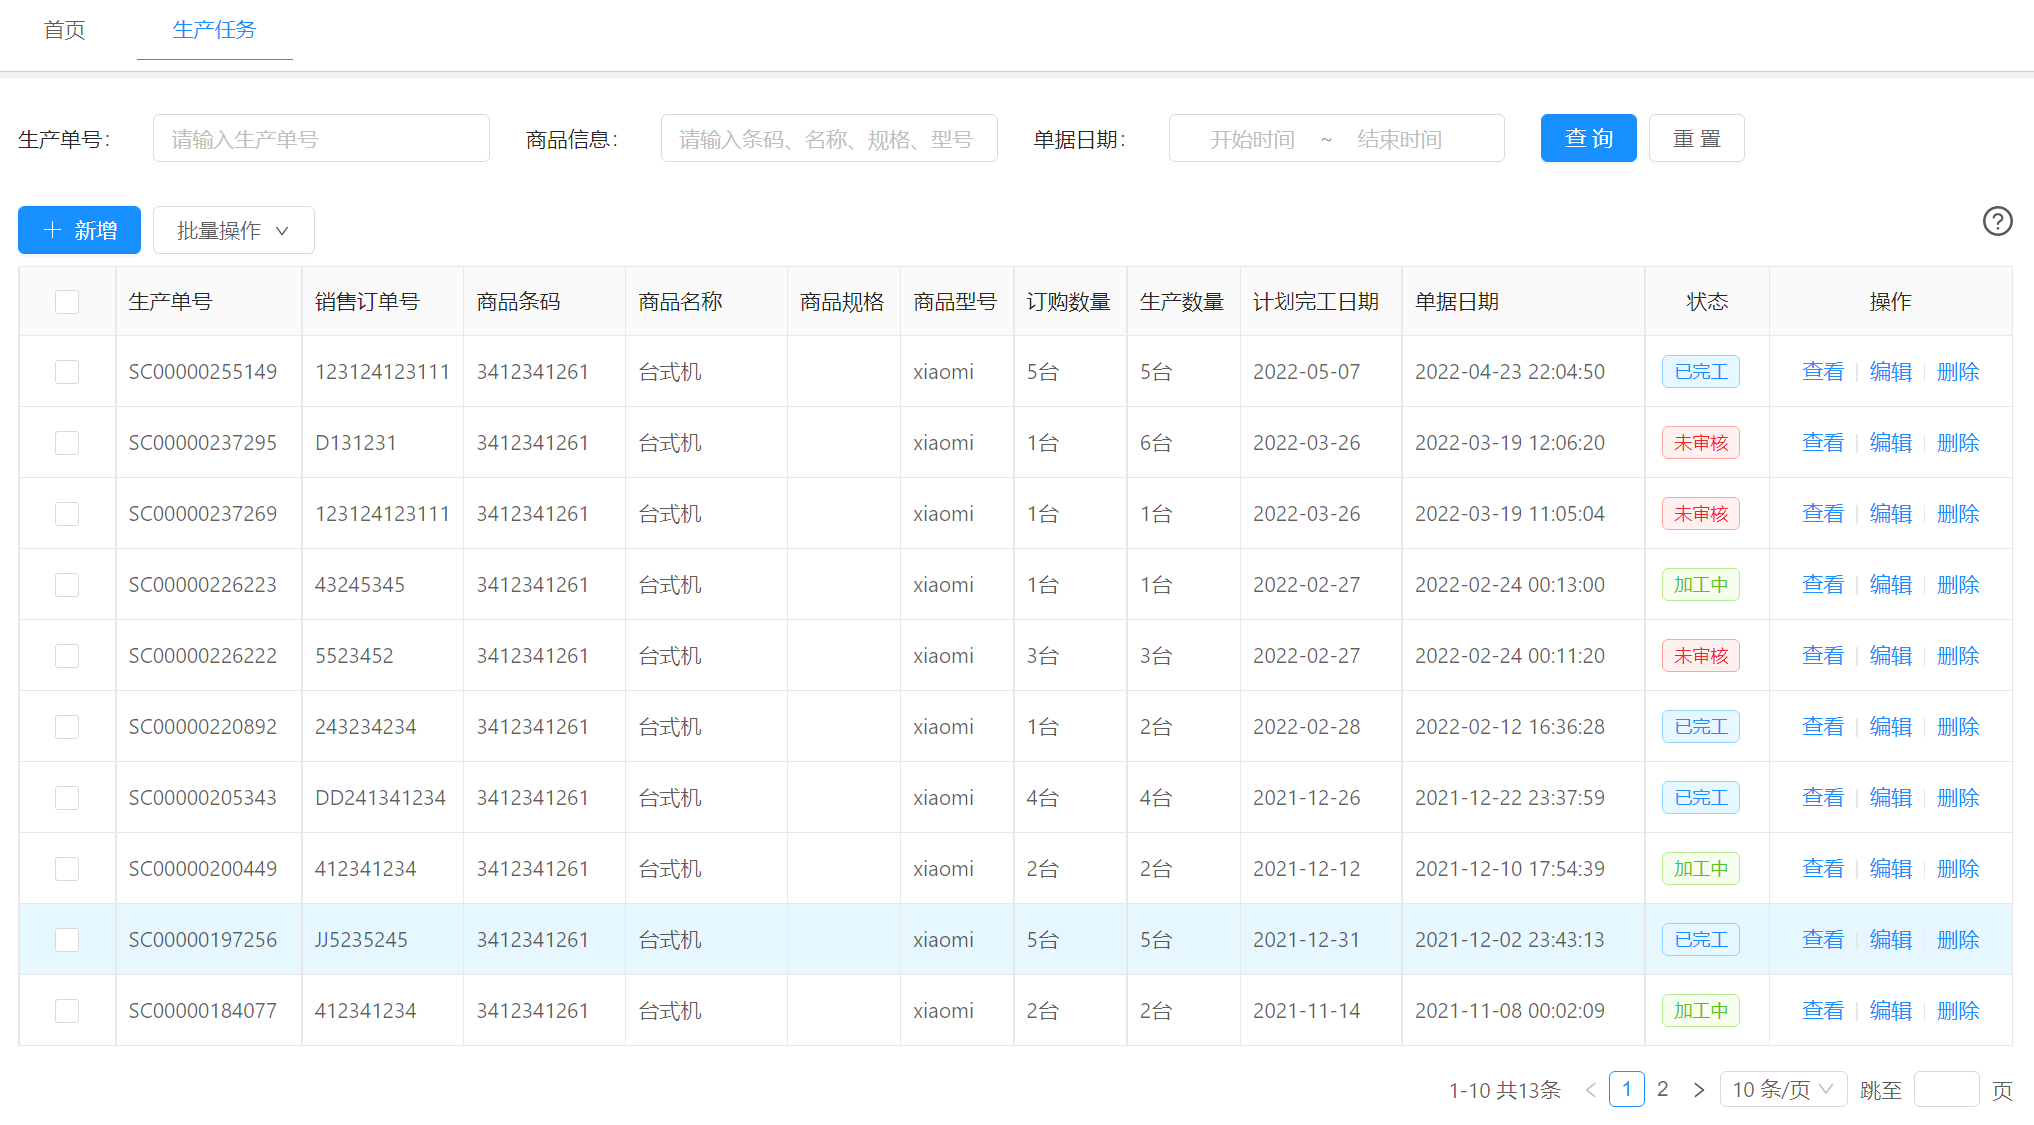Delete order SC00000237295 via 删除
Viewport: 2034px width, 1125px height.
click(1958, 443)
